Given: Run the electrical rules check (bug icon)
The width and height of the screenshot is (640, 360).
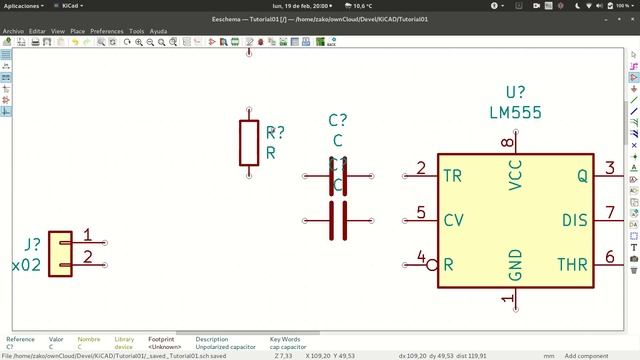Looking at the screenshot, I should click(x=260, y=42).
